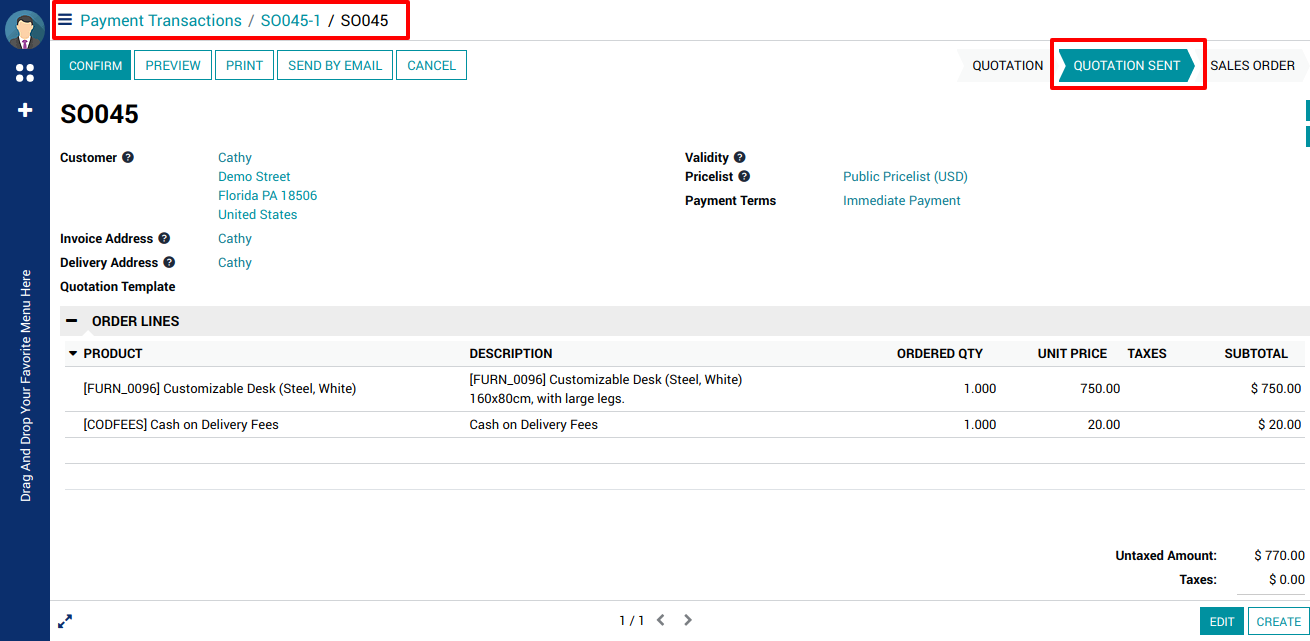The image size is (1310, 641).
Task: Open the hamburger menu icon
Action: click(x=65, y=20)
